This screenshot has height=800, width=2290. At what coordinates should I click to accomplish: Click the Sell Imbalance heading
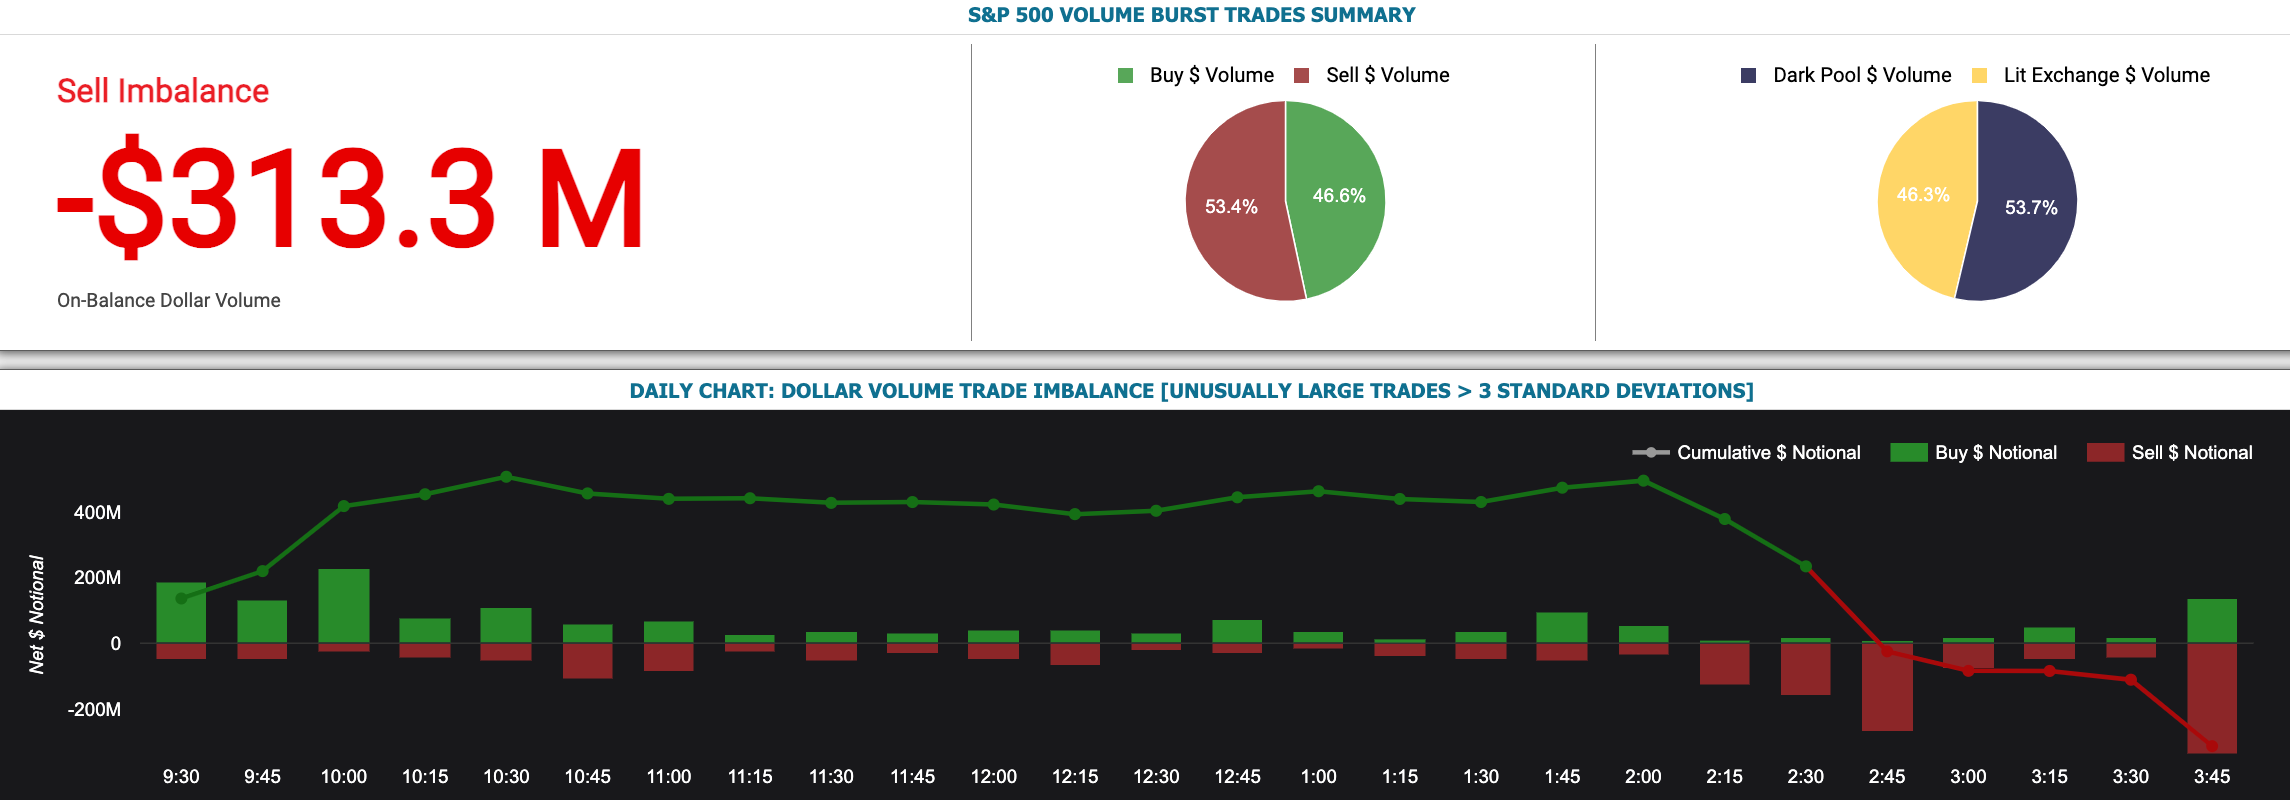(x=163, y=91)
